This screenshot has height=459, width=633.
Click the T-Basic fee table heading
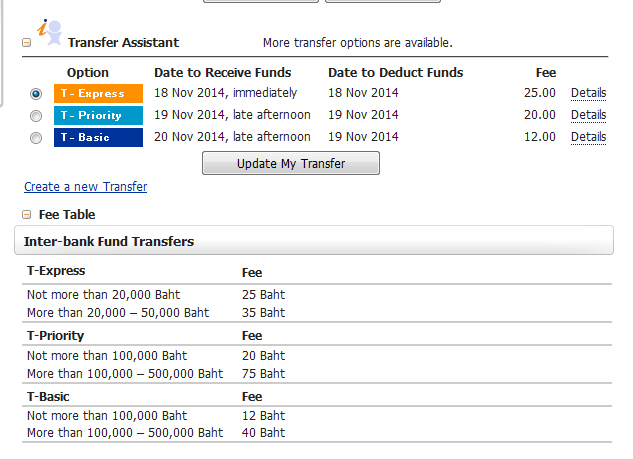(x=48, y=396)
